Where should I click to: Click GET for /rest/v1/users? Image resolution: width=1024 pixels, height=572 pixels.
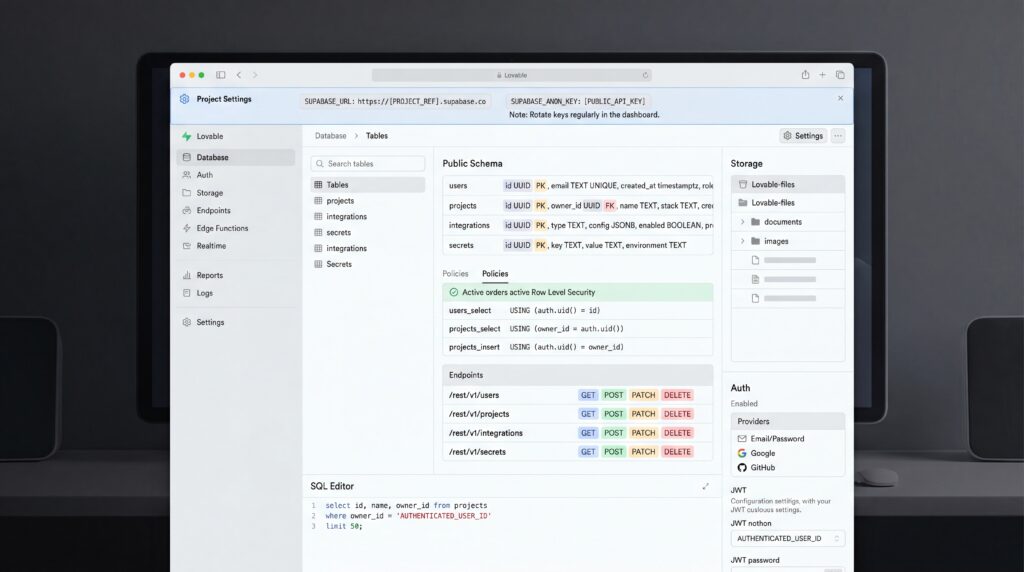(x=588, y=395)
